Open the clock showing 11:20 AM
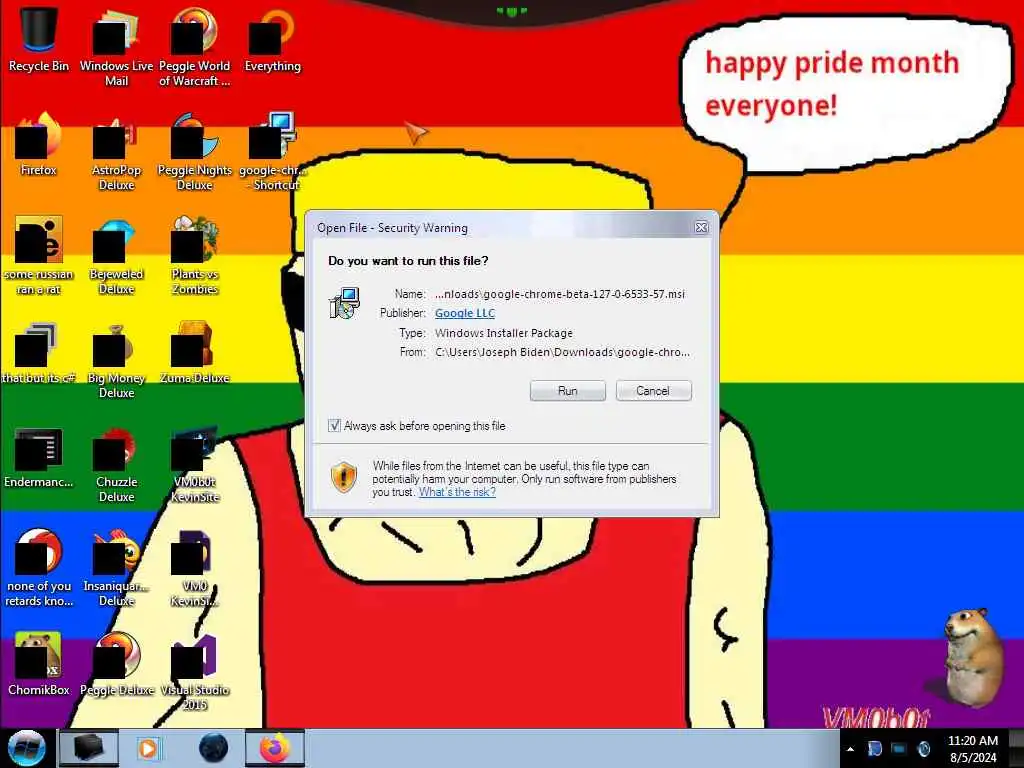 point(972,749)
